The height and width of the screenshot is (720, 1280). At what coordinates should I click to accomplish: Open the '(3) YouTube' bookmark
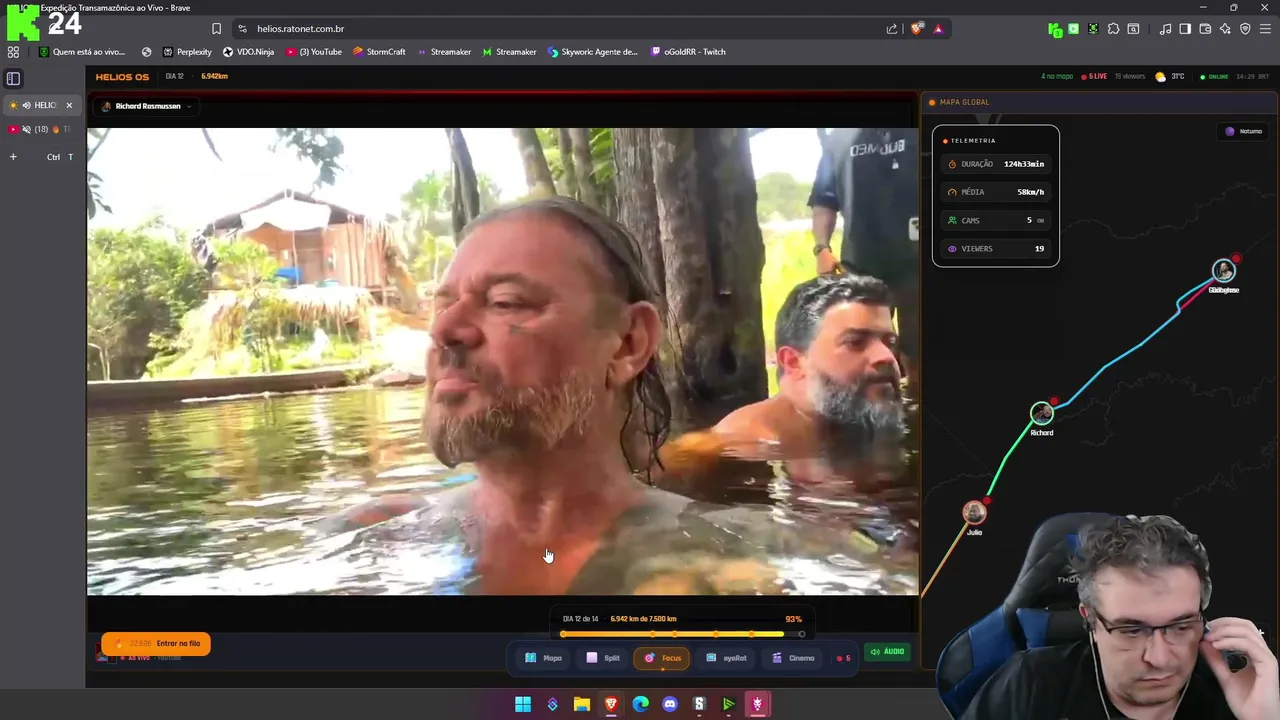(x=314, y=52)
